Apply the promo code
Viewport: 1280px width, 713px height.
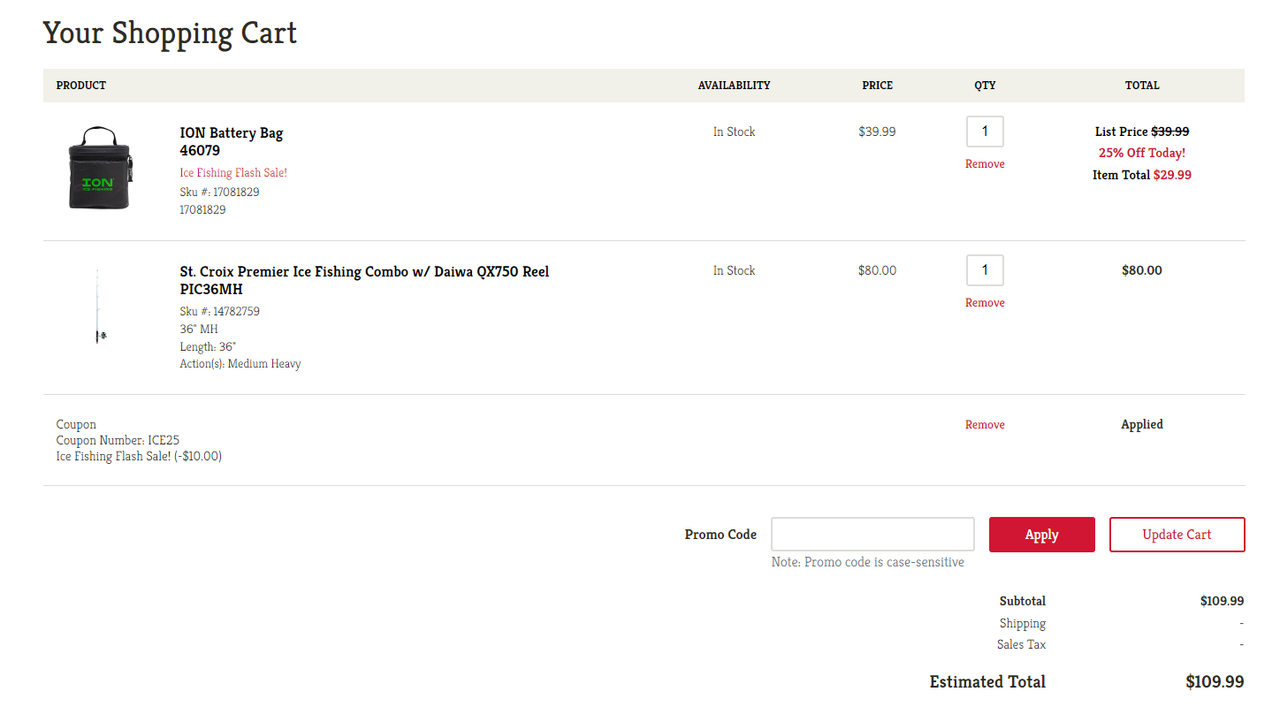[1042, 534]
